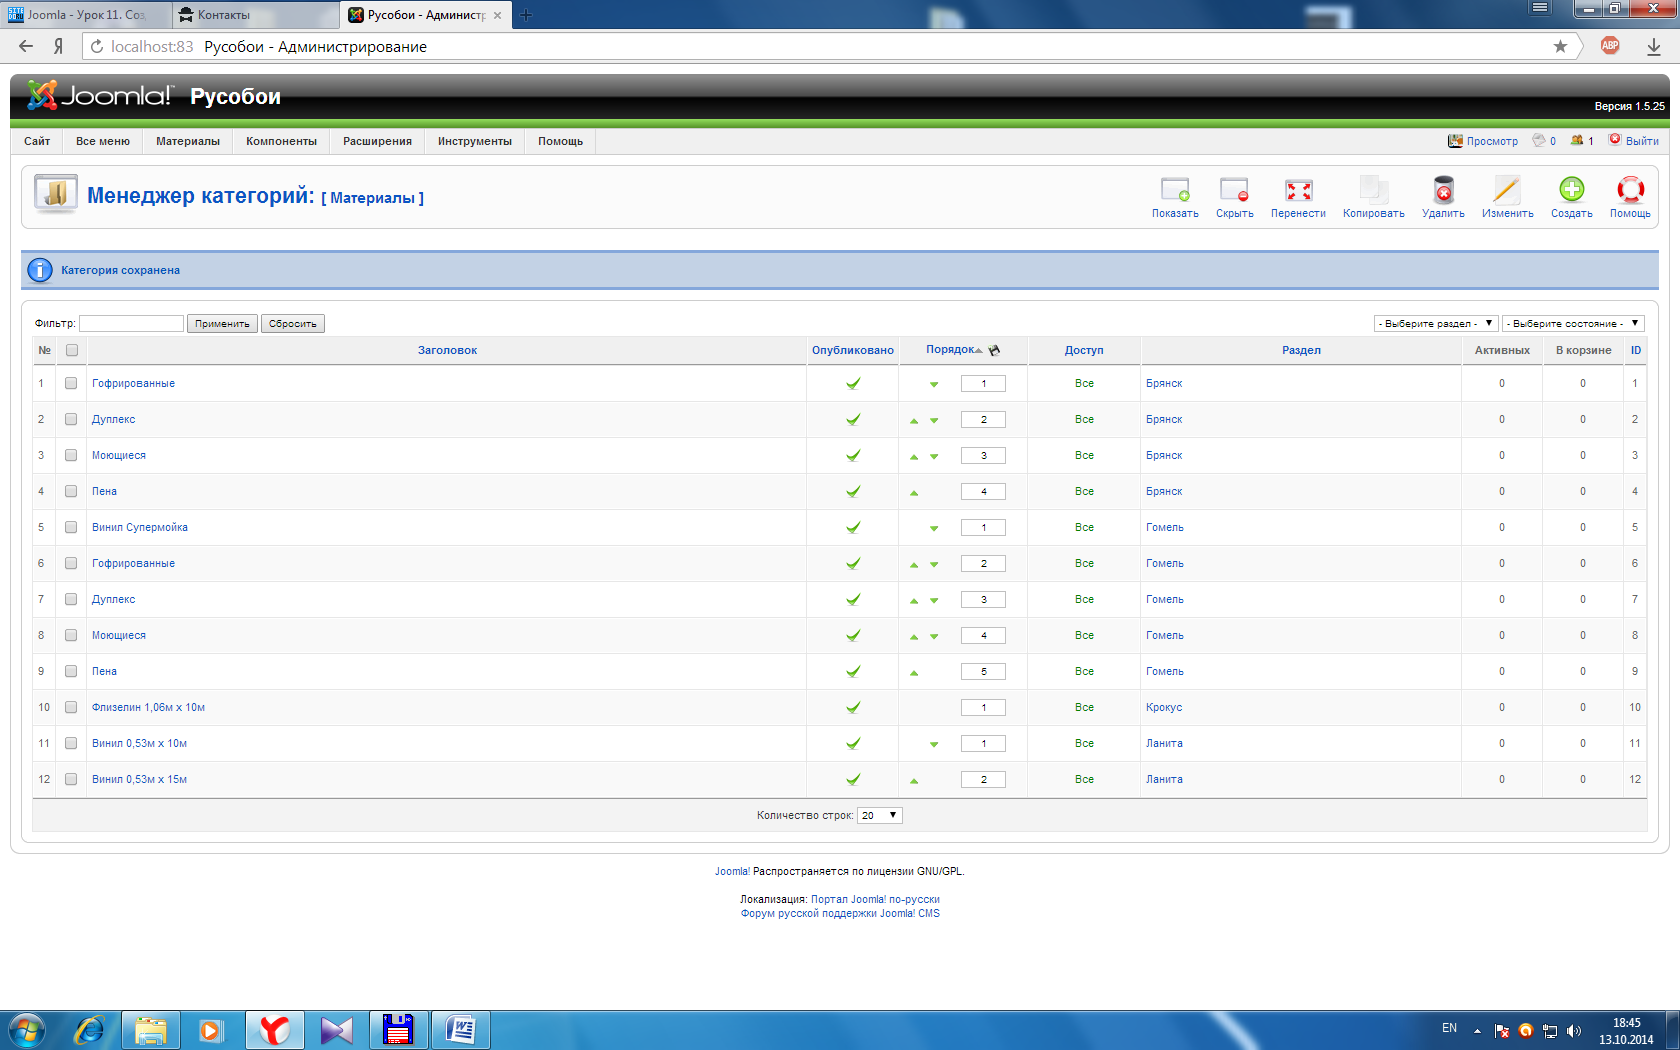Open the Все меню menu
Screen dimensions: 1680x1050
point(103,141)
